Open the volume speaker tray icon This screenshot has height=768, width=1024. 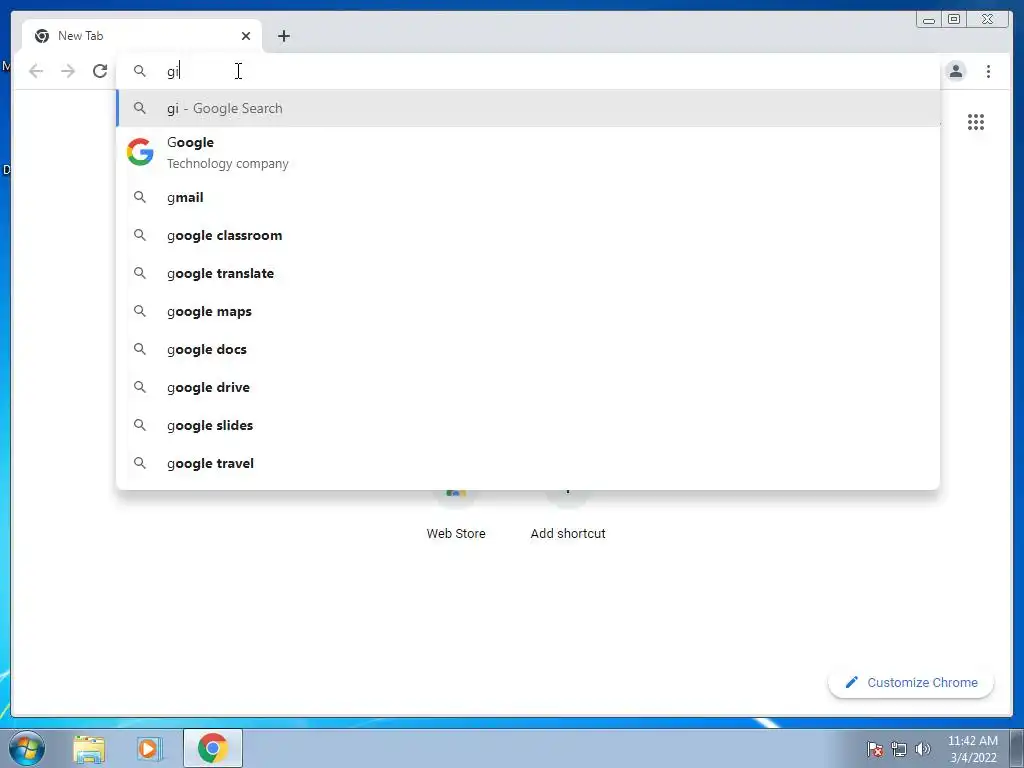coord(923,749)
